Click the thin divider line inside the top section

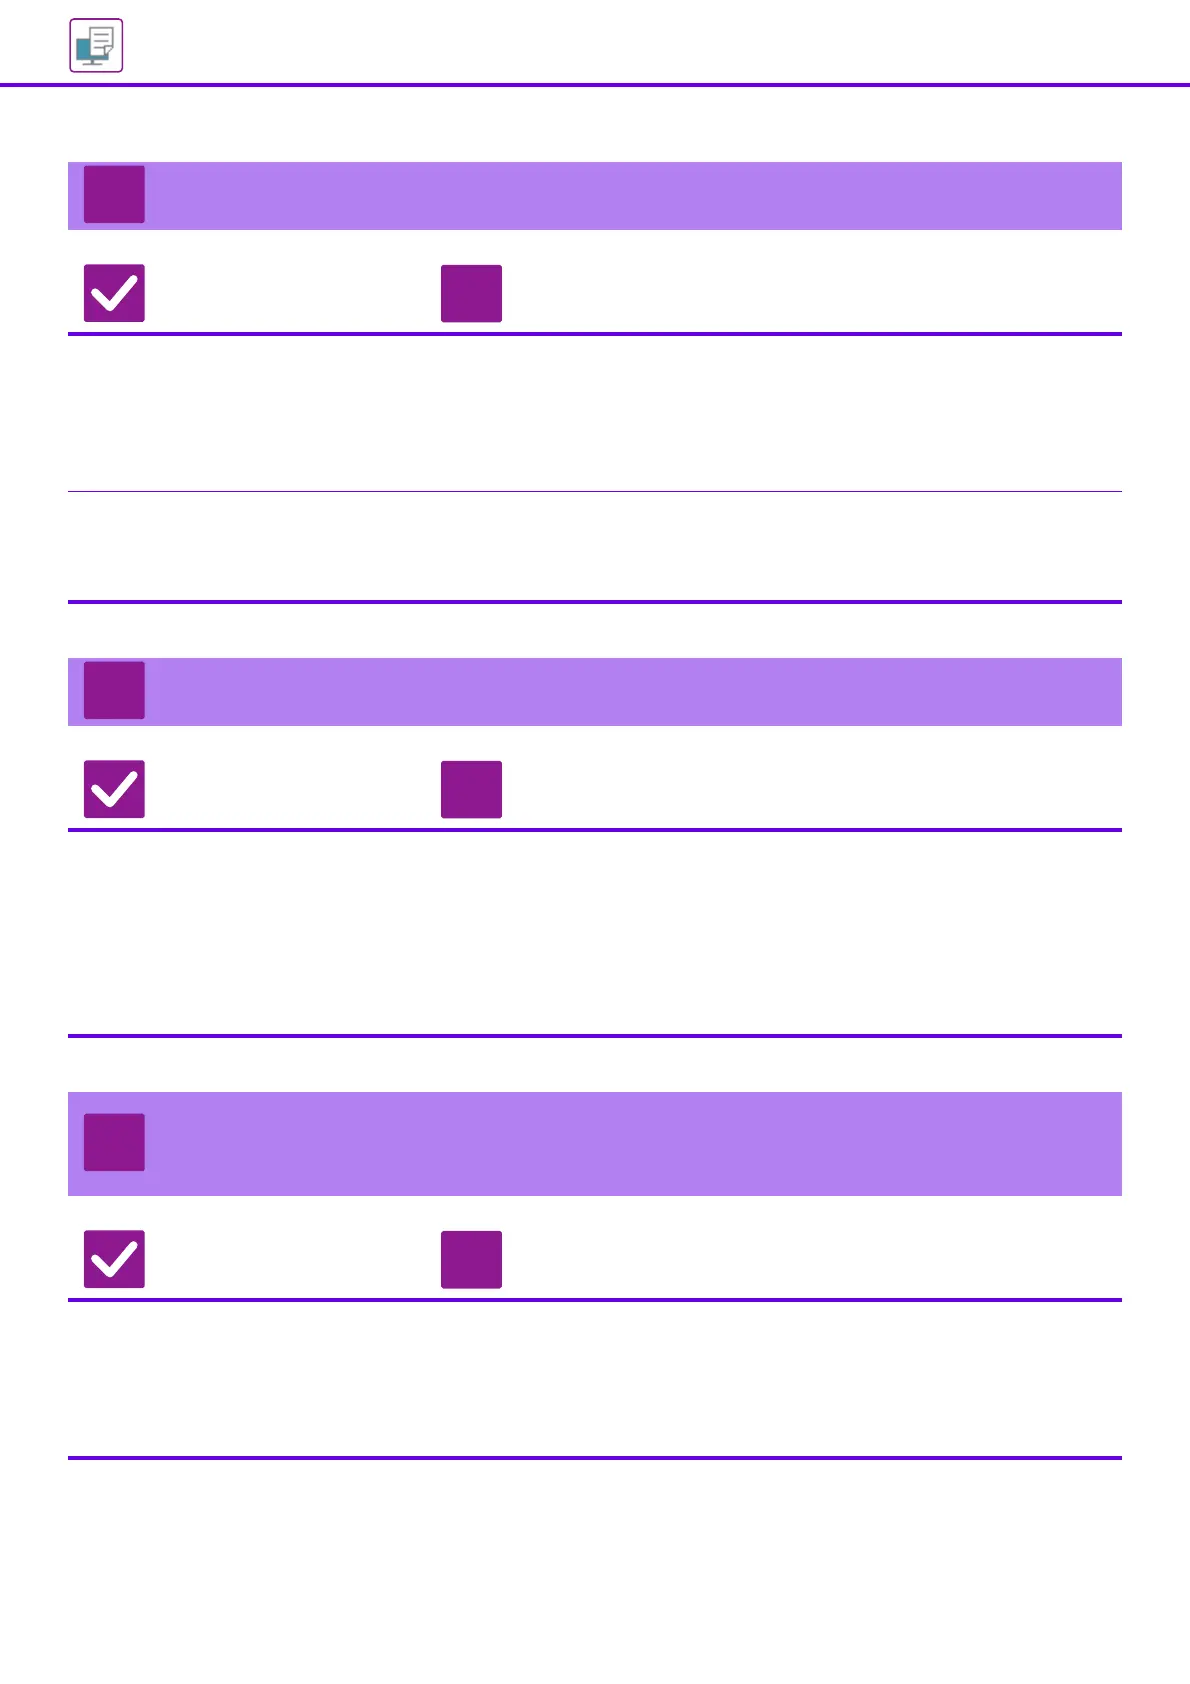coord(594,491)
